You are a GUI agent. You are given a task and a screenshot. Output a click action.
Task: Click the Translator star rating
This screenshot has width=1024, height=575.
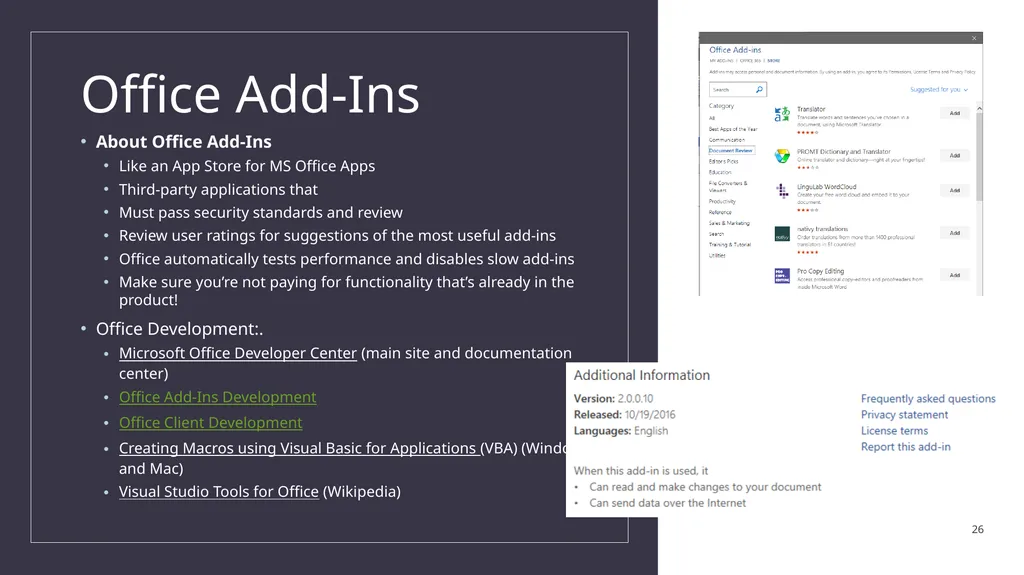[x=807, y=133]
